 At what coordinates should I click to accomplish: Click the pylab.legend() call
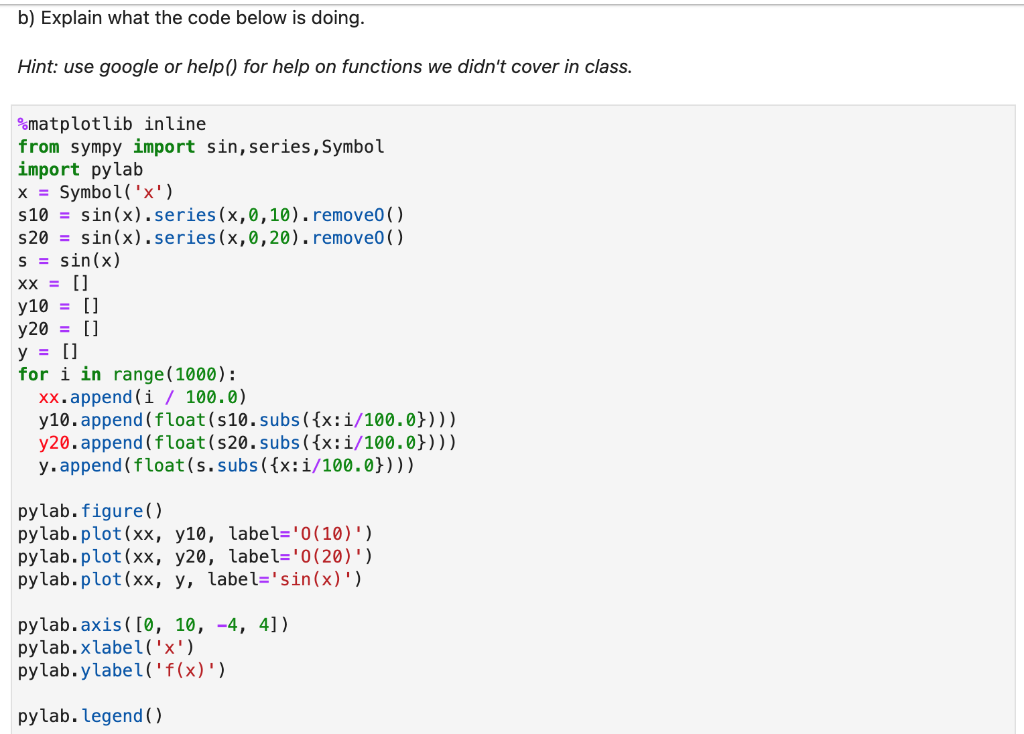coord(90,715)
